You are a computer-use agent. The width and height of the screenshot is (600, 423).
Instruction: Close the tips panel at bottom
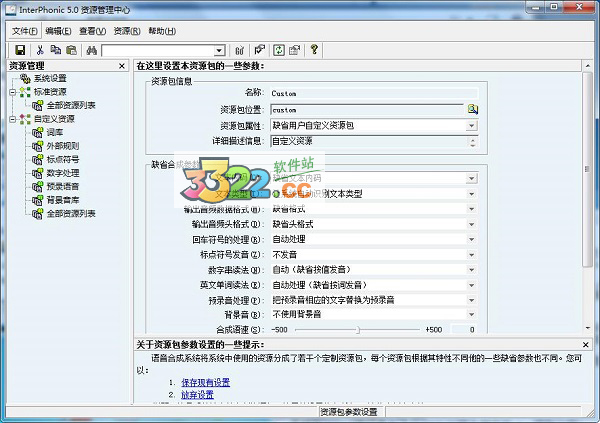pyautogui.click(x=585, y=345)
